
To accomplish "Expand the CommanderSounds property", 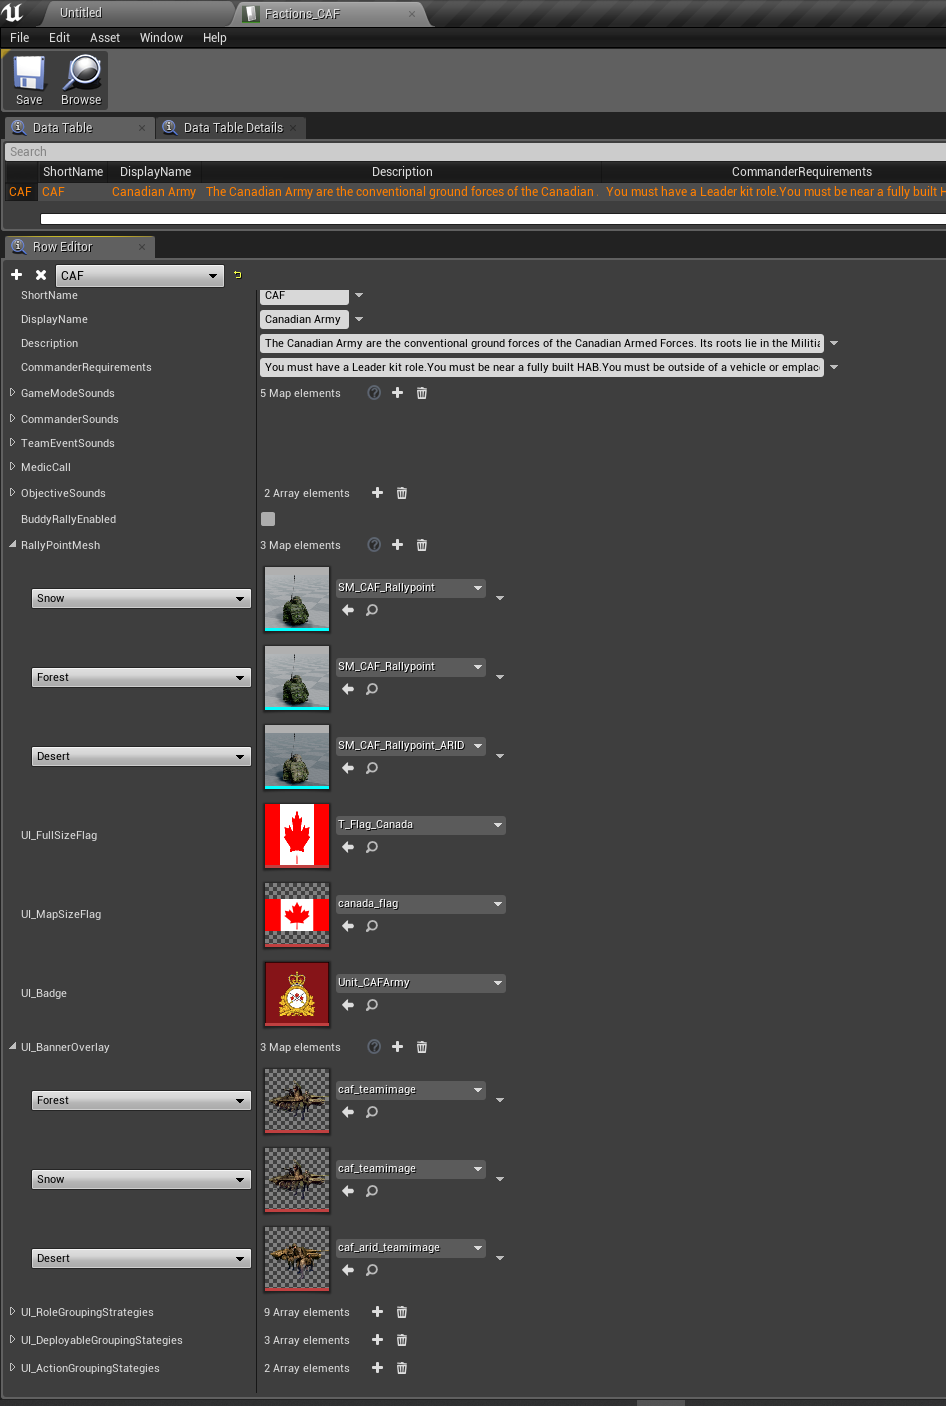I will point(13,419).
